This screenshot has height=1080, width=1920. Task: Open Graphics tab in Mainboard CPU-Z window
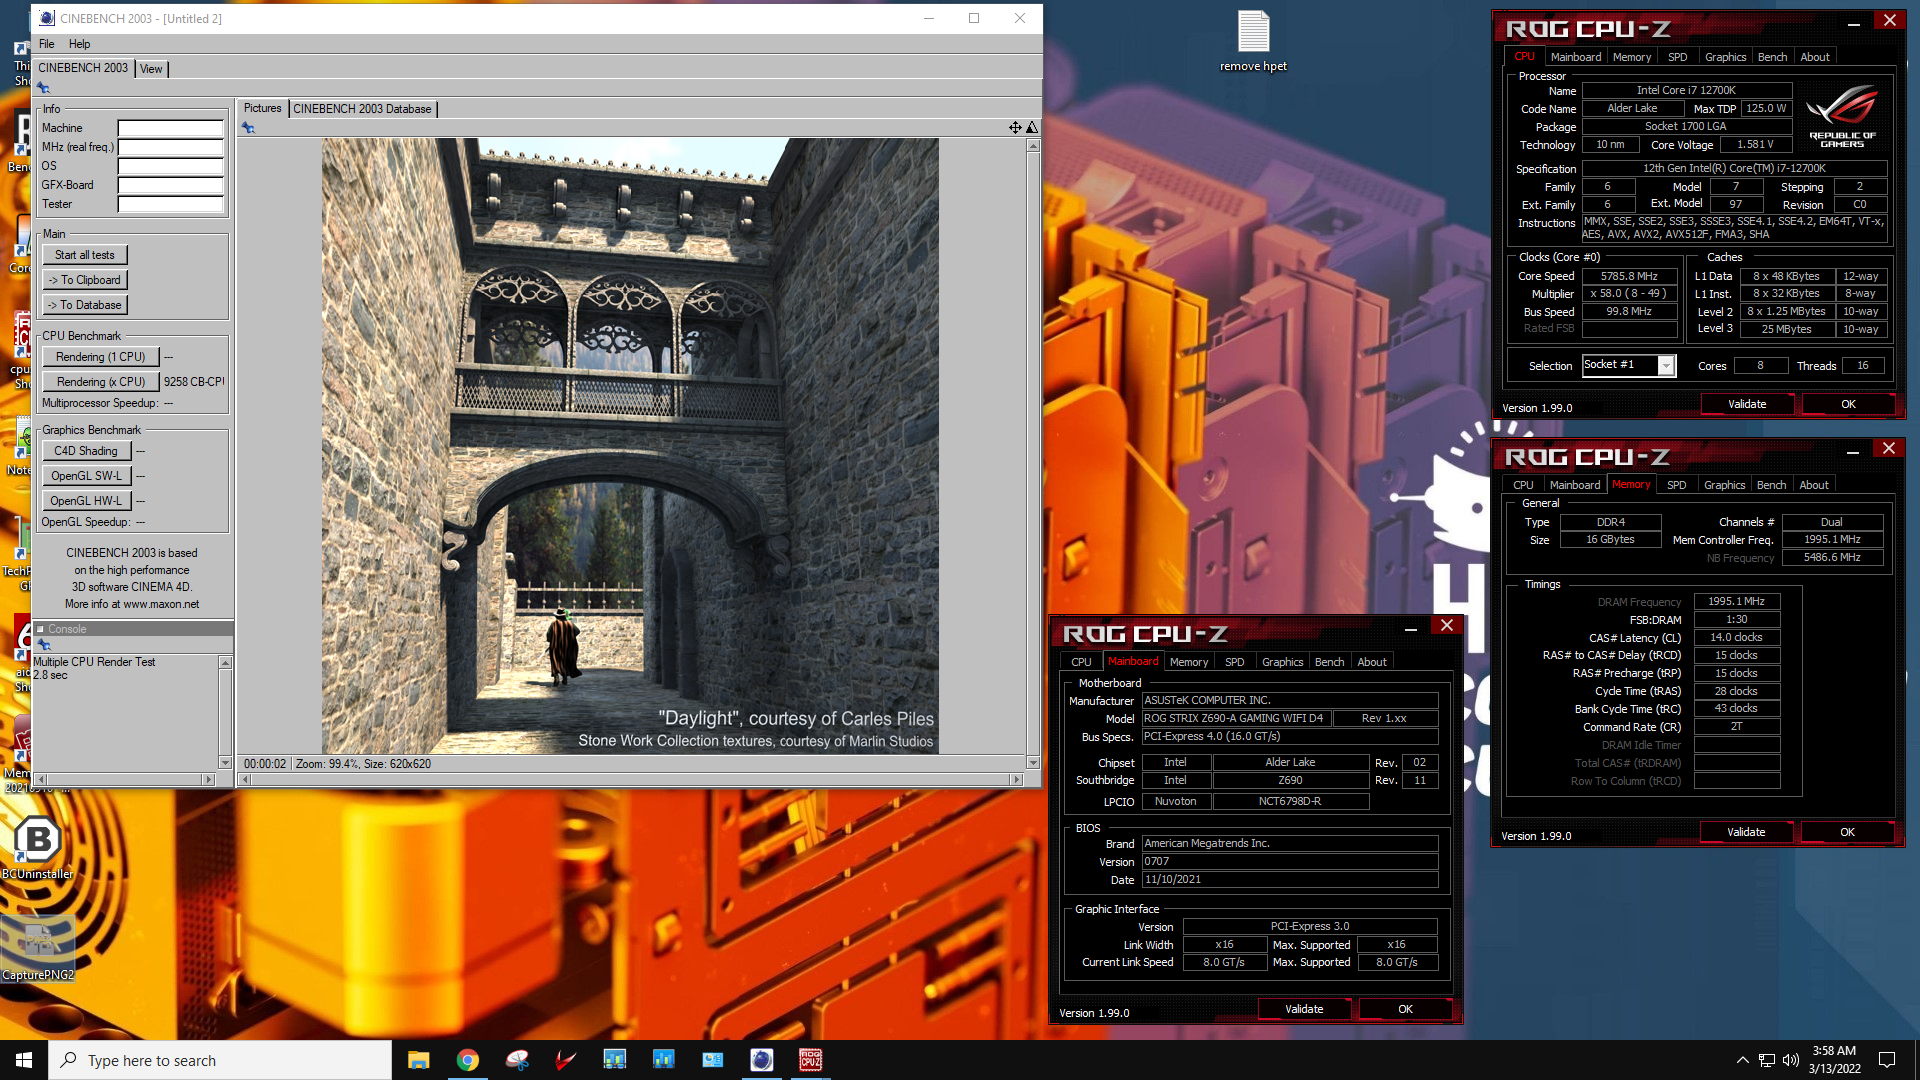pyautogui.click(x=1282, y=662)
